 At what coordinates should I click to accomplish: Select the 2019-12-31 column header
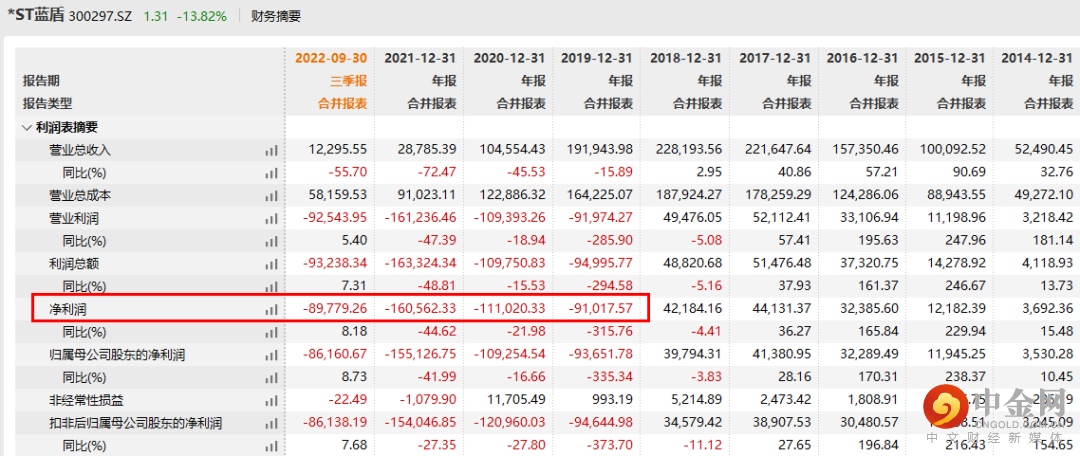[596, 58]
